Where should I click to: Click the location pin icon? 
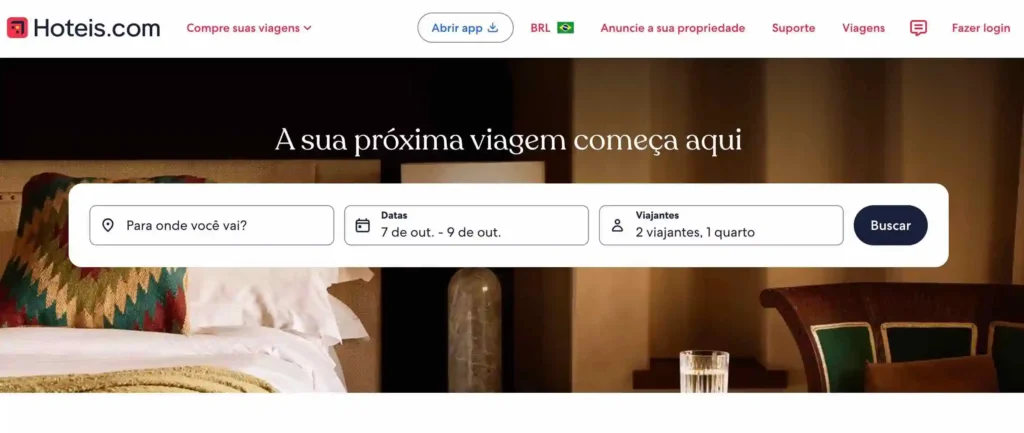[108, 225]
